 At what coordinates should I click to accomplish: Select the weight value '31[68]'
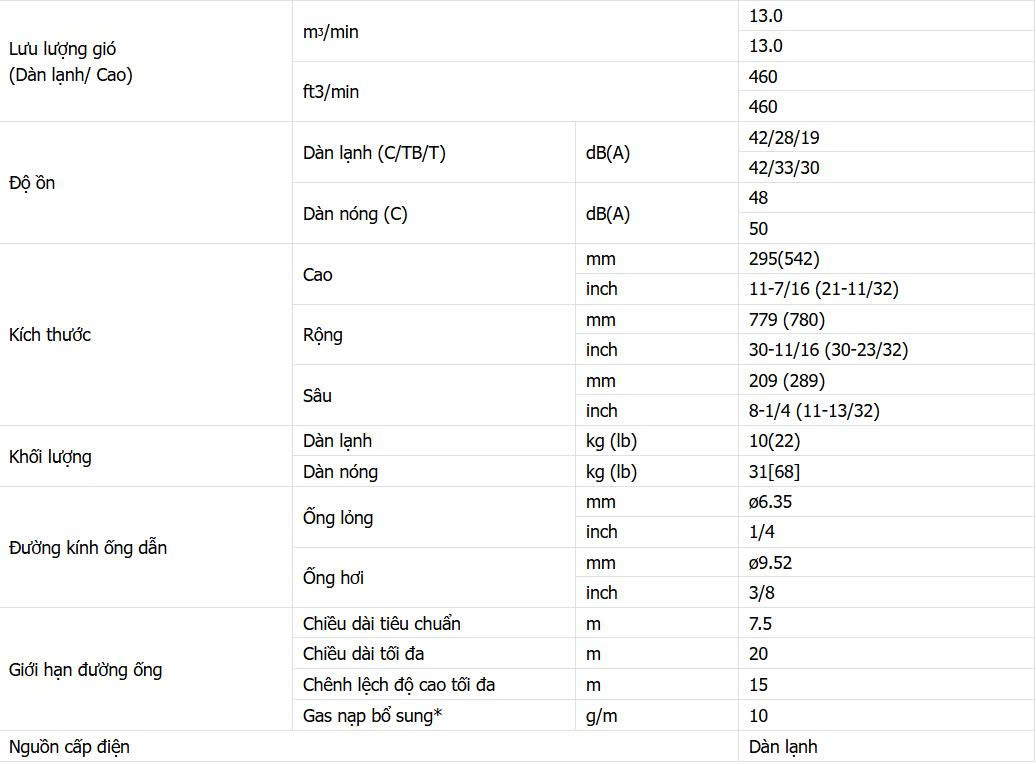[x=774, y=472]
